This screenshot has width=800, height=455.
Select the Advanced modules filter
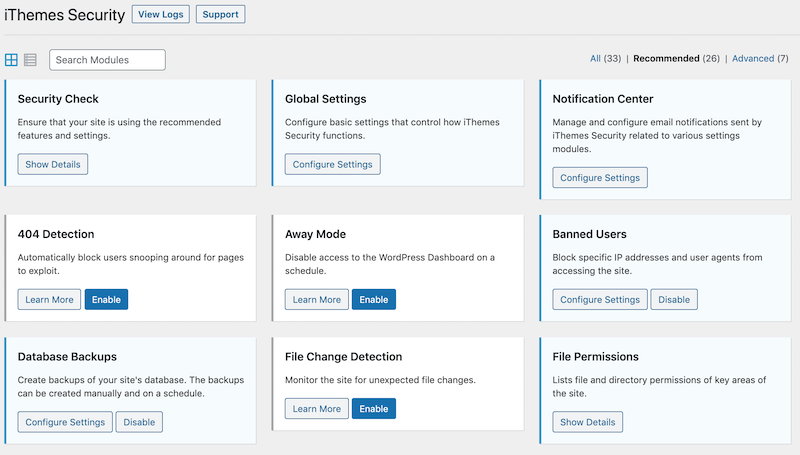coord(753,58)
